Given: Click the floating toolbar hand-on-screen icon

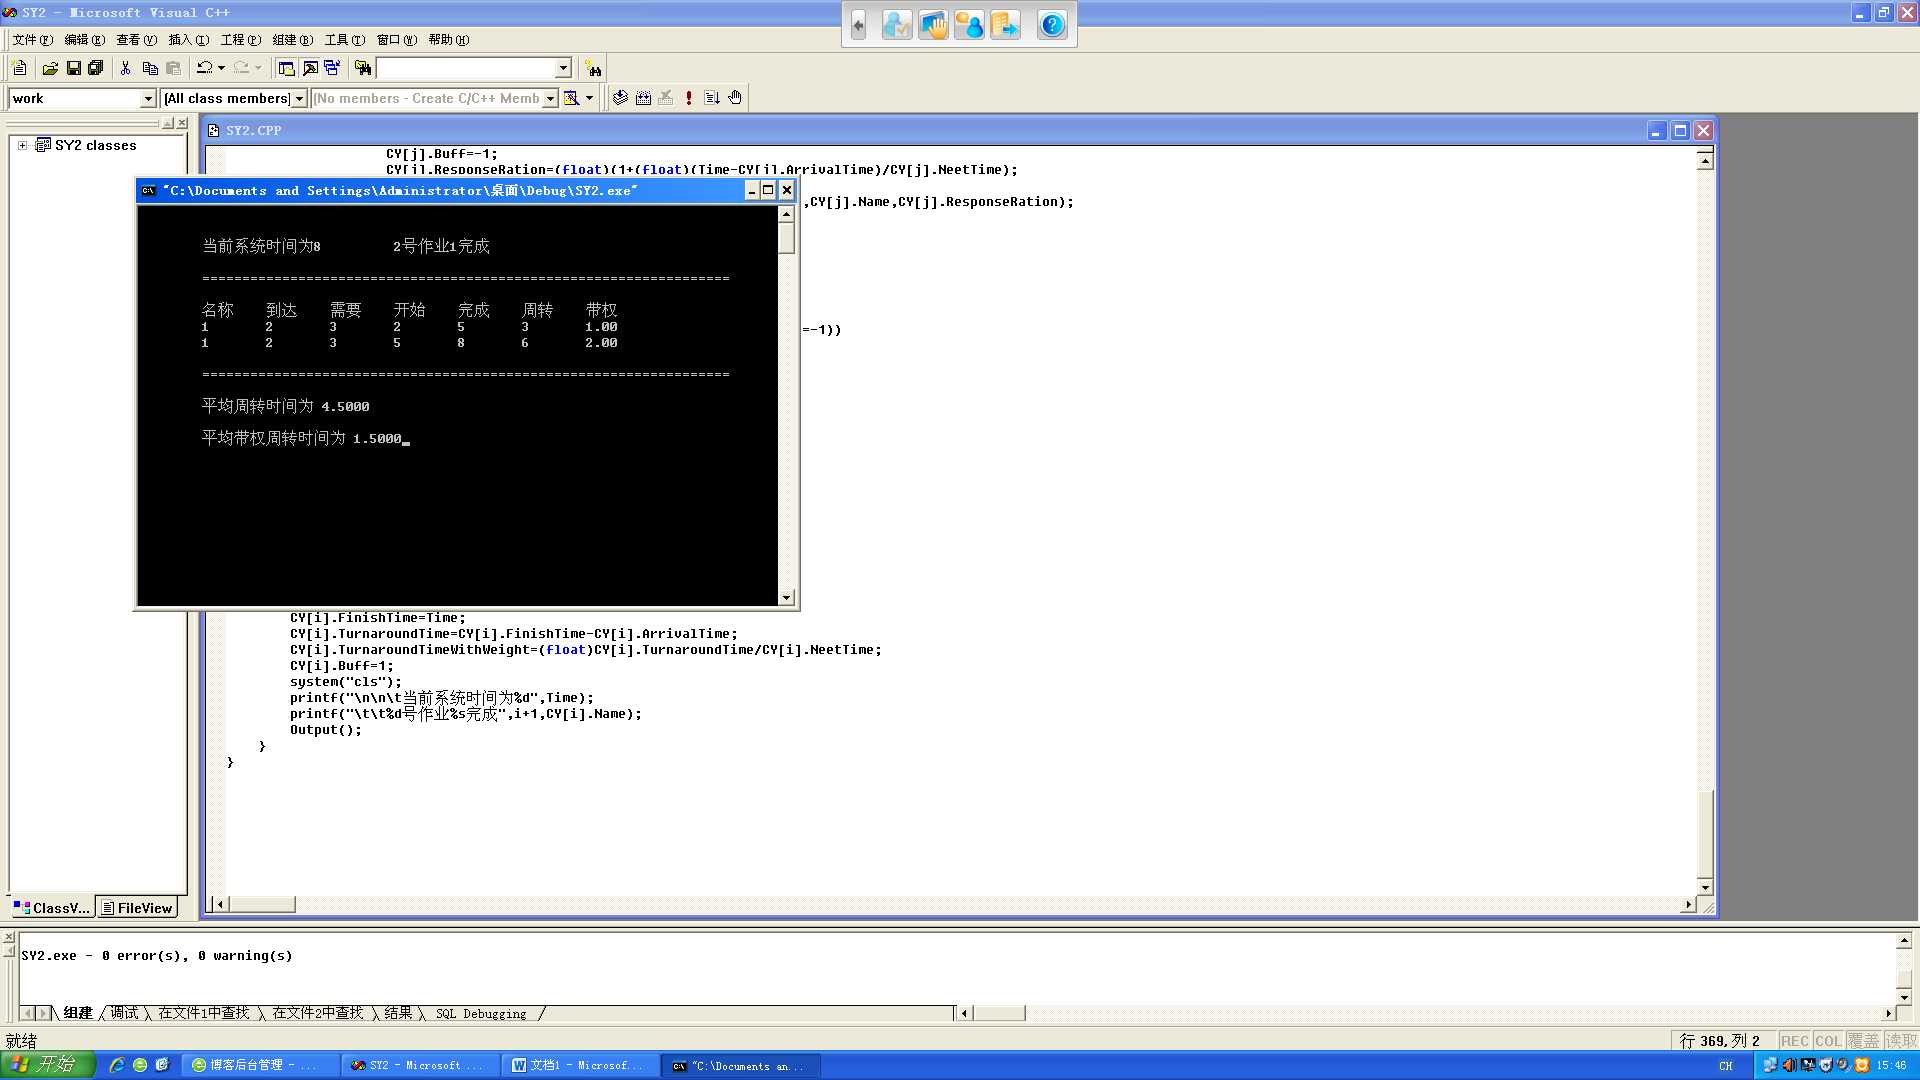Looking at the screenshot, I should pos(933,25).
